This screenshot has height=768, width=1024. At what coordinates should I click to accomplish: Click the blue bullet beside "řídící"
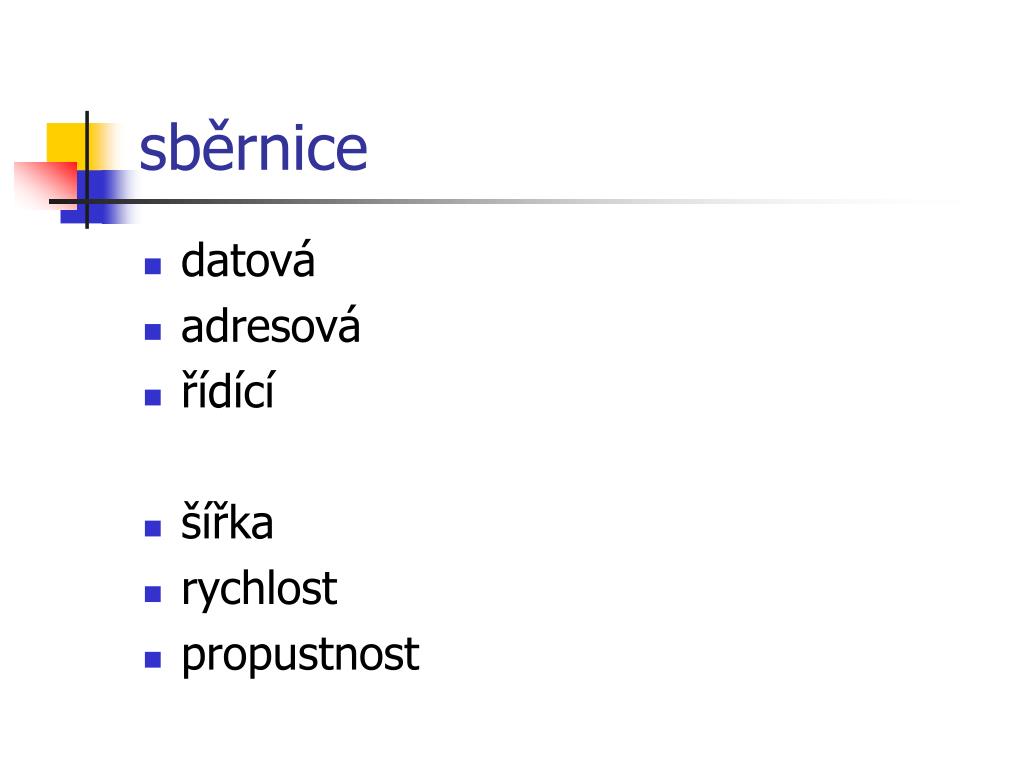click(x=153, y=397)
